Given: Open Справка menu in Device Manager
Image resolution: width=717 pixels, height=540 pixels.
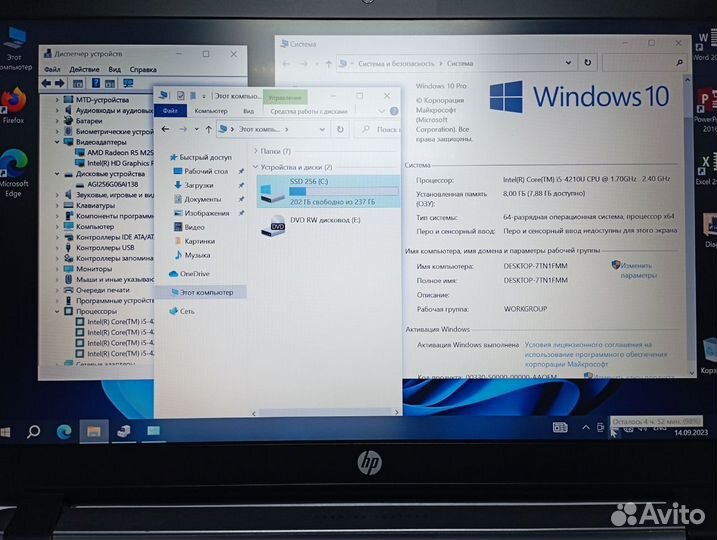Looking at the screenshot, I should point(143,70).
